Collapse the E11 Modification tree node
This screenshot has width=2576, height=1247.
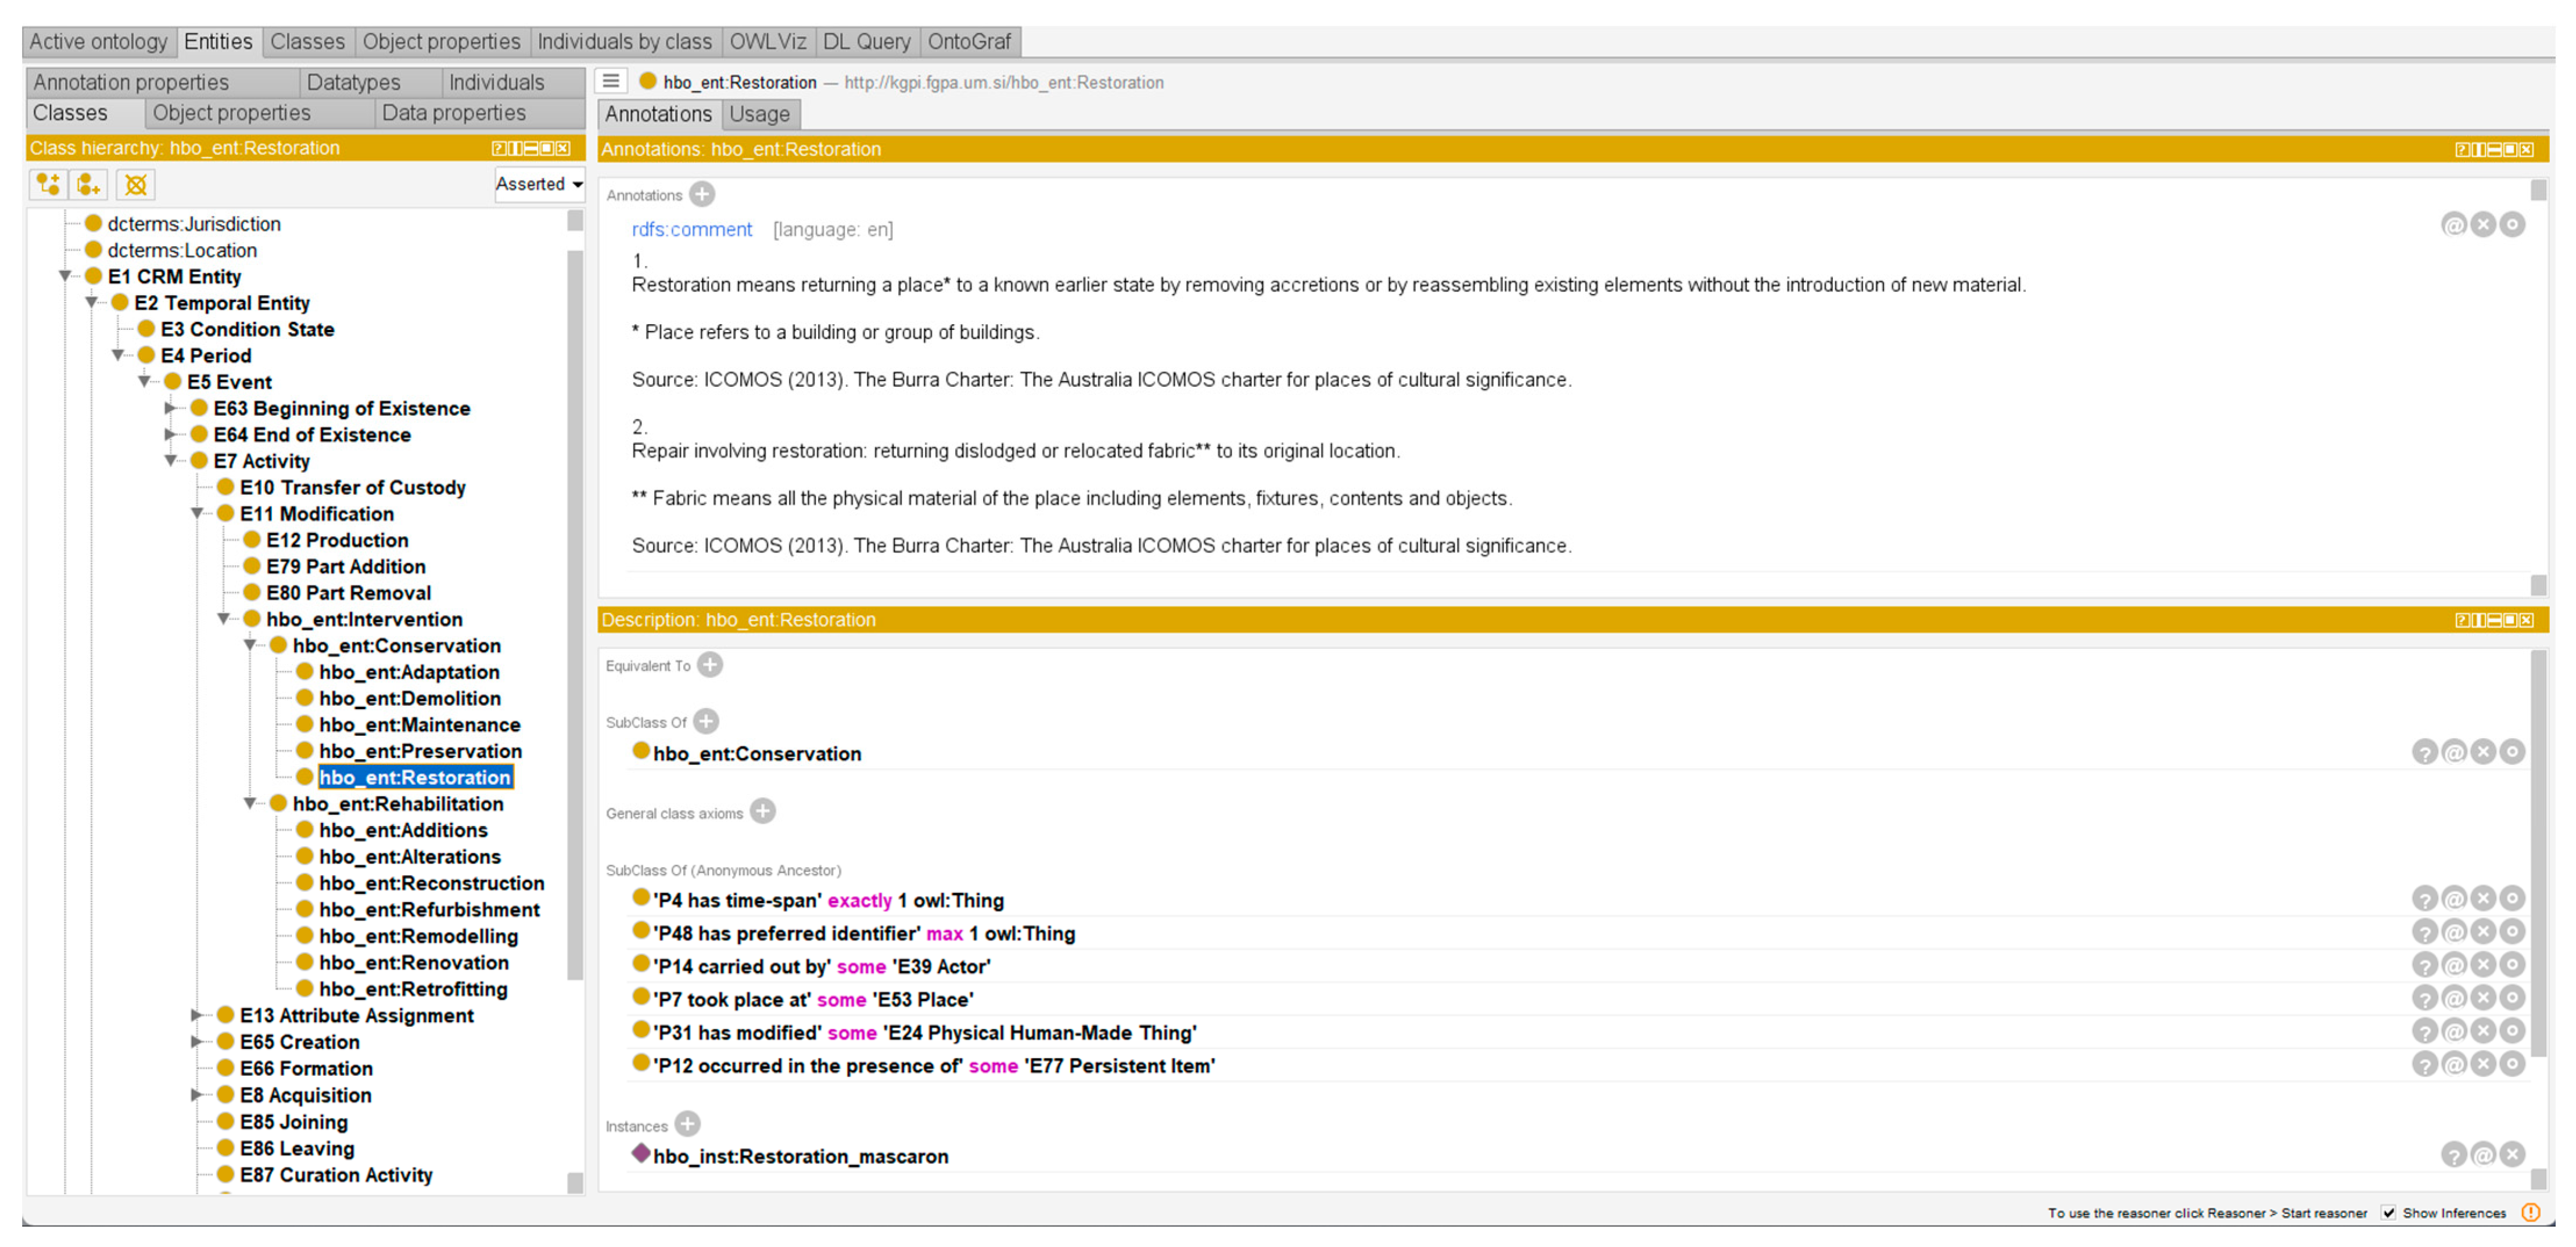tap(197, 514)
